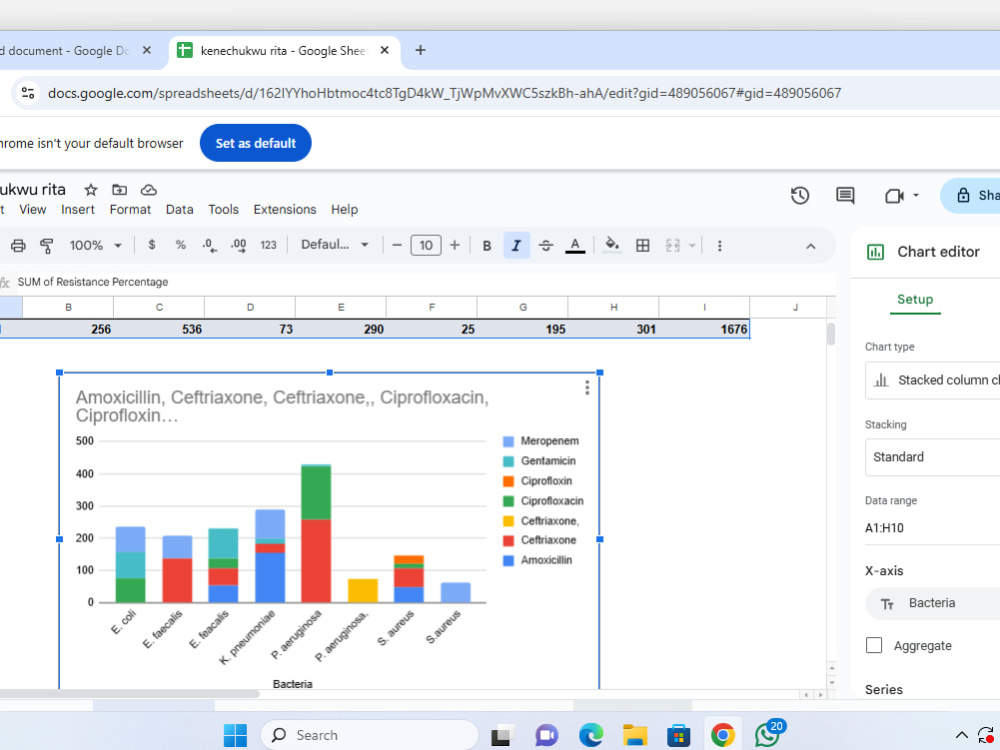Open the Stacked column chart type dropdown
The width and height of the screenshot is (1000, 750).
click(x=932, y=380)
